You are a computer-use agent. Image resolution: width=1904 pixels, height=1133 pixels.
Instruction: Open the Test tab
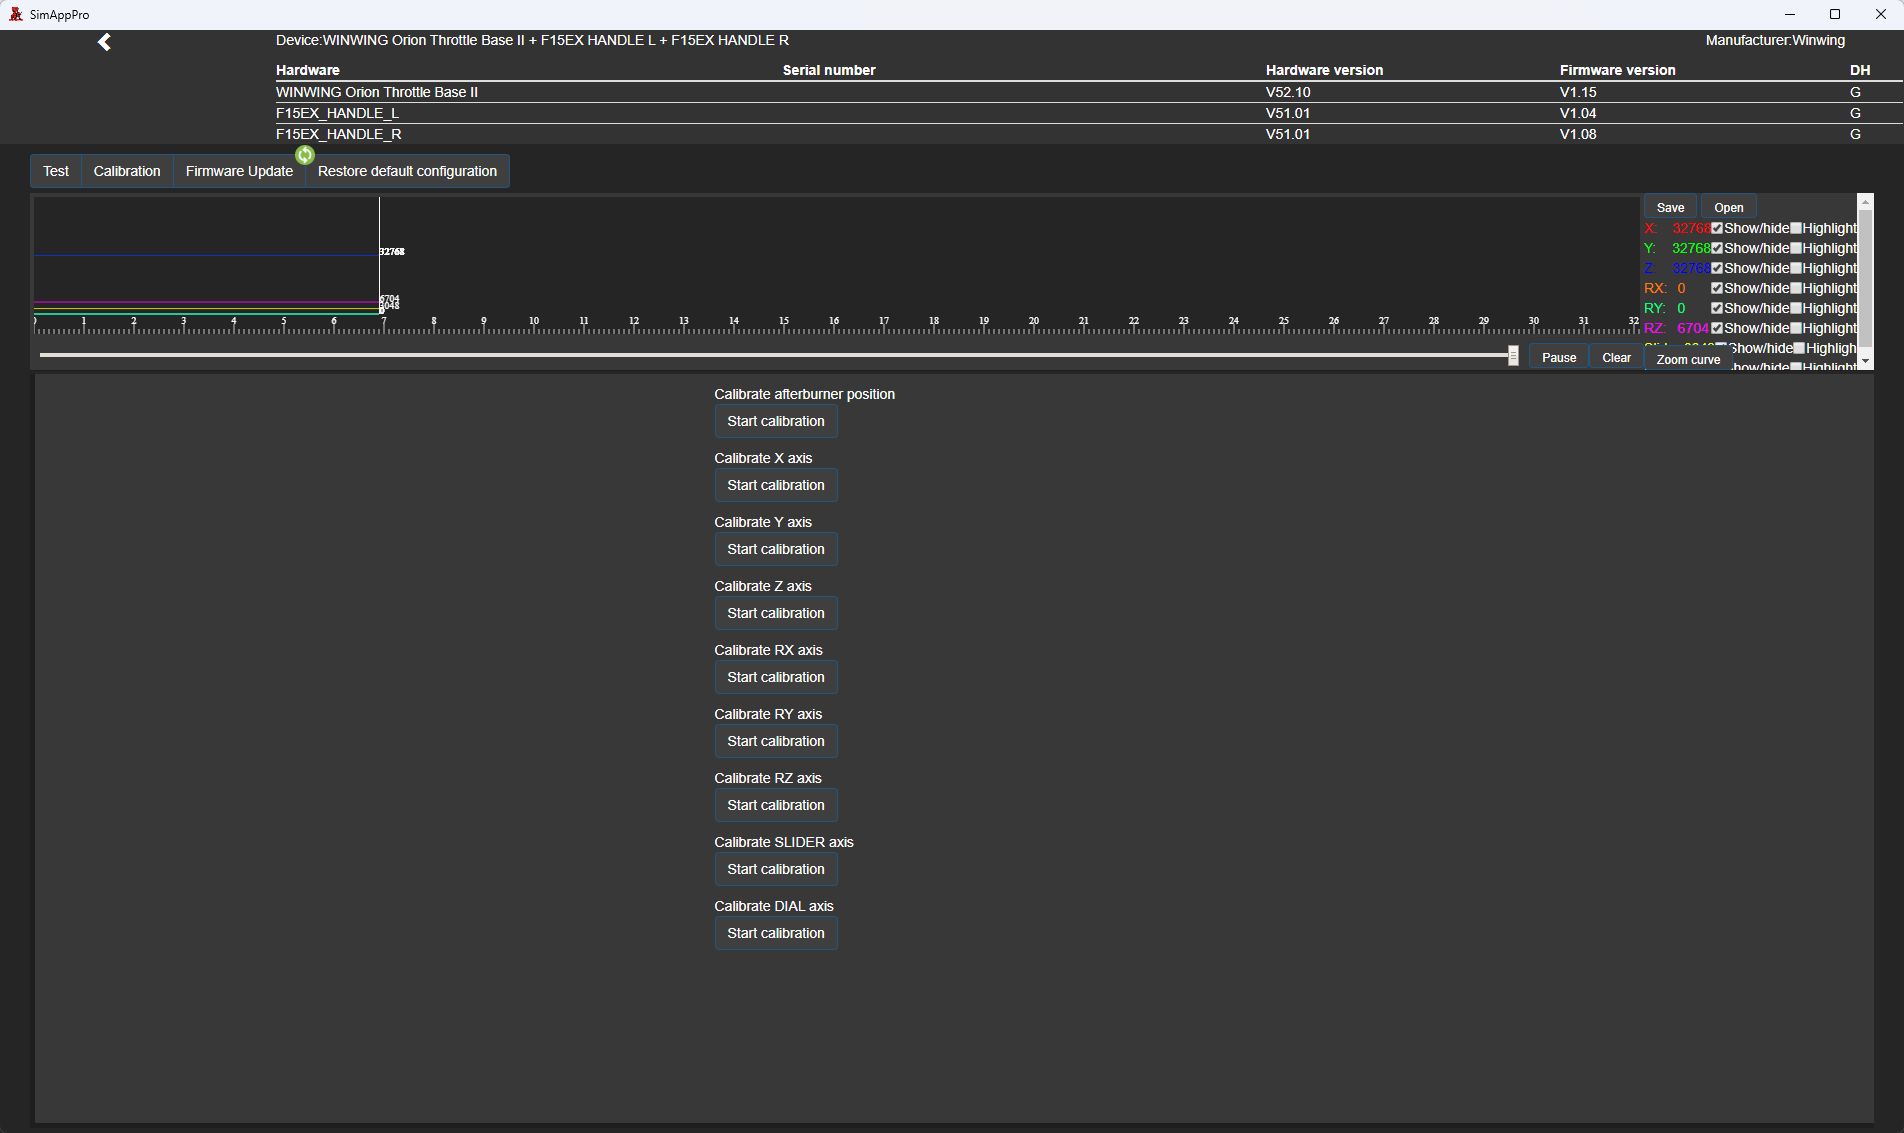(x=56, y=171)
